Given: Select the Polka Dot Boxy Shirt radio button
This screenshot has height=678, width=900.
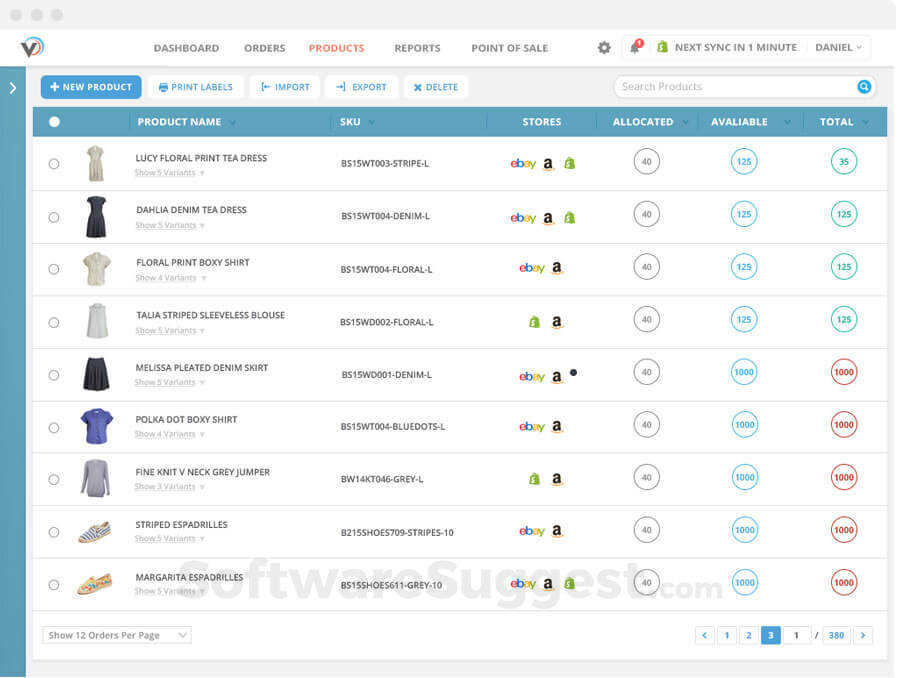Looking at the screenshot, I should 54,427.
